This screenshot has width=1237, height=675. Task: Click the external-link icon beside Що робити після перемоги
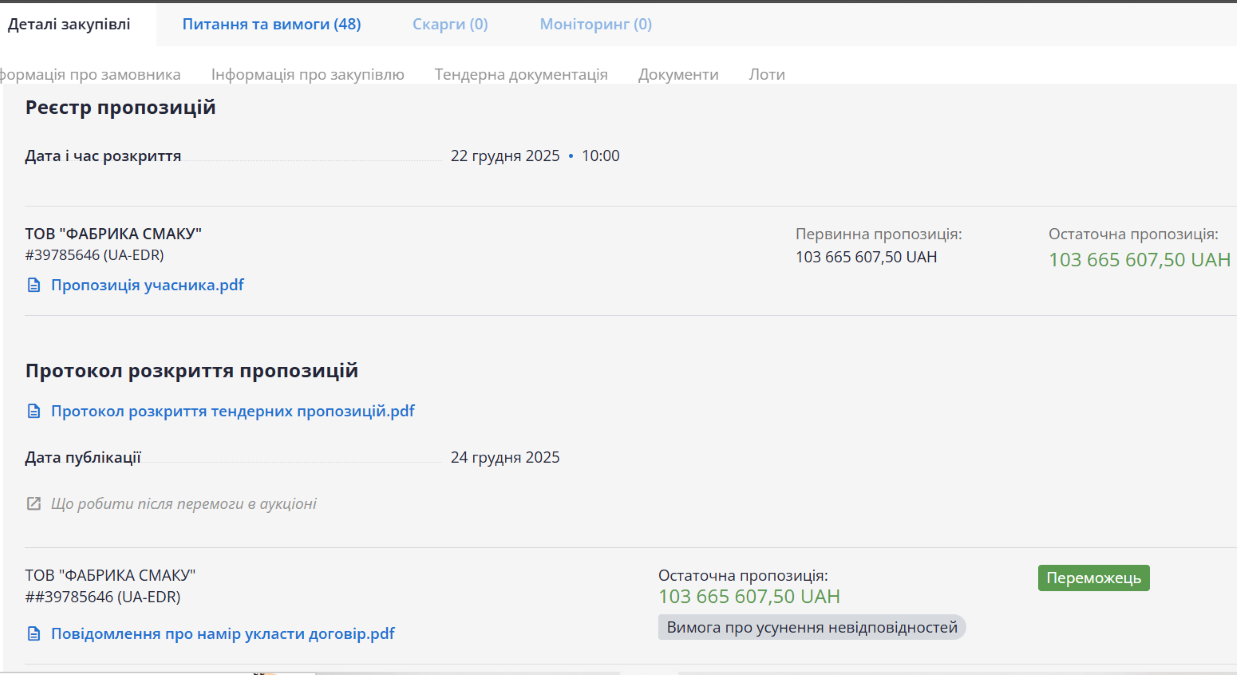(x=33, y=504)
